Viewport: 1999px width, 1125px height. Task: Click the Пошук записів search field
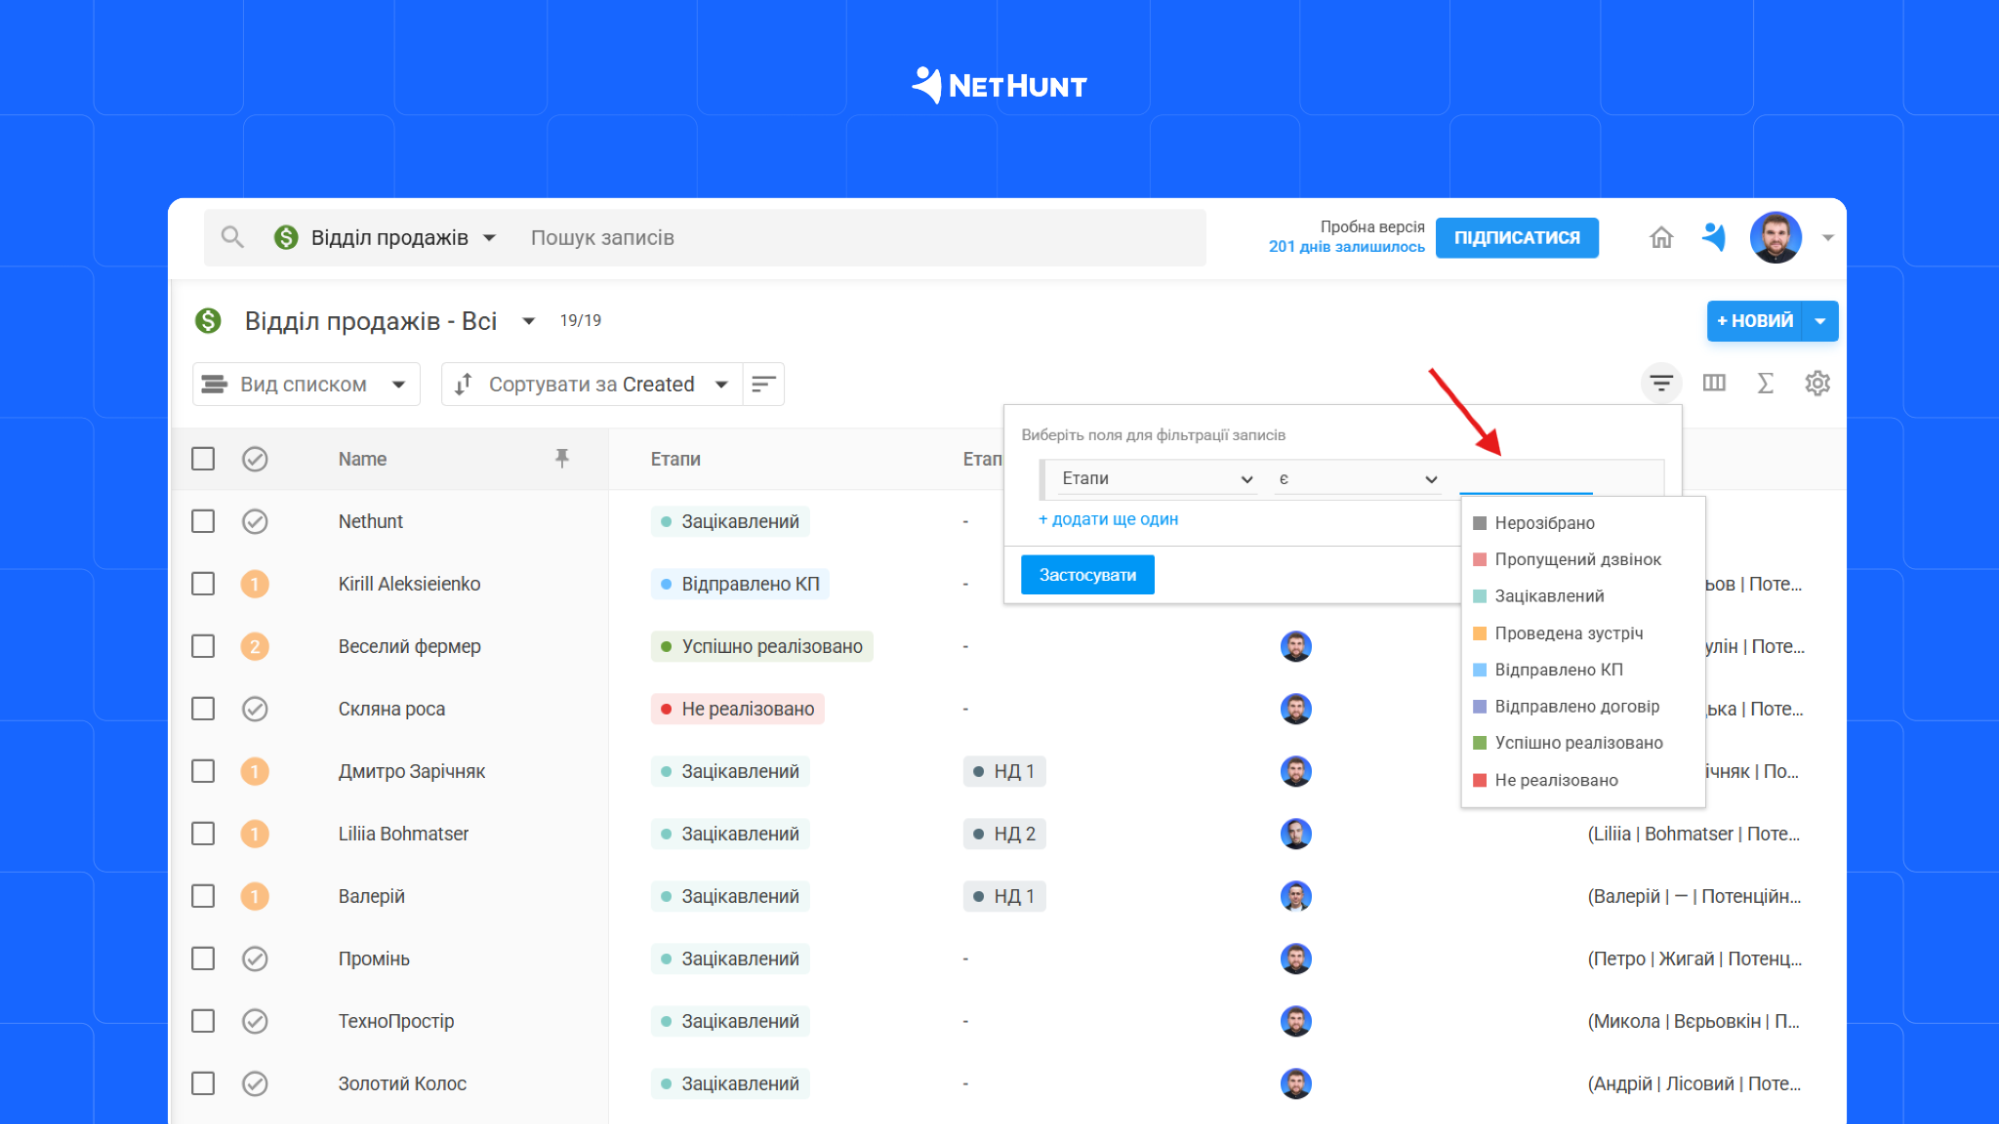(x=860, y=238)
